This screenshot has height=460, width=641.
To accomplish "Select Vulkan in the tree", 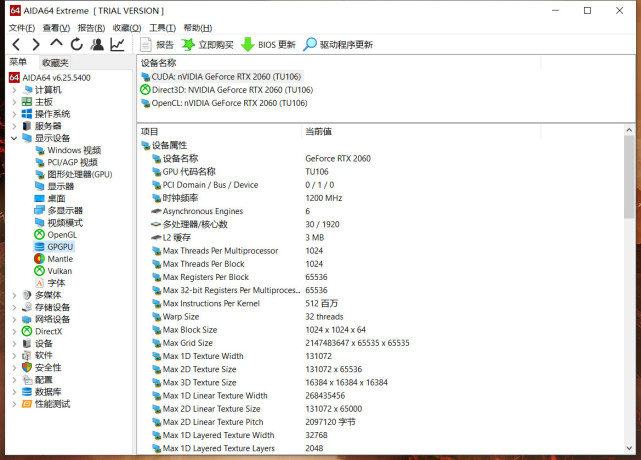I will [x=53, y=271].
